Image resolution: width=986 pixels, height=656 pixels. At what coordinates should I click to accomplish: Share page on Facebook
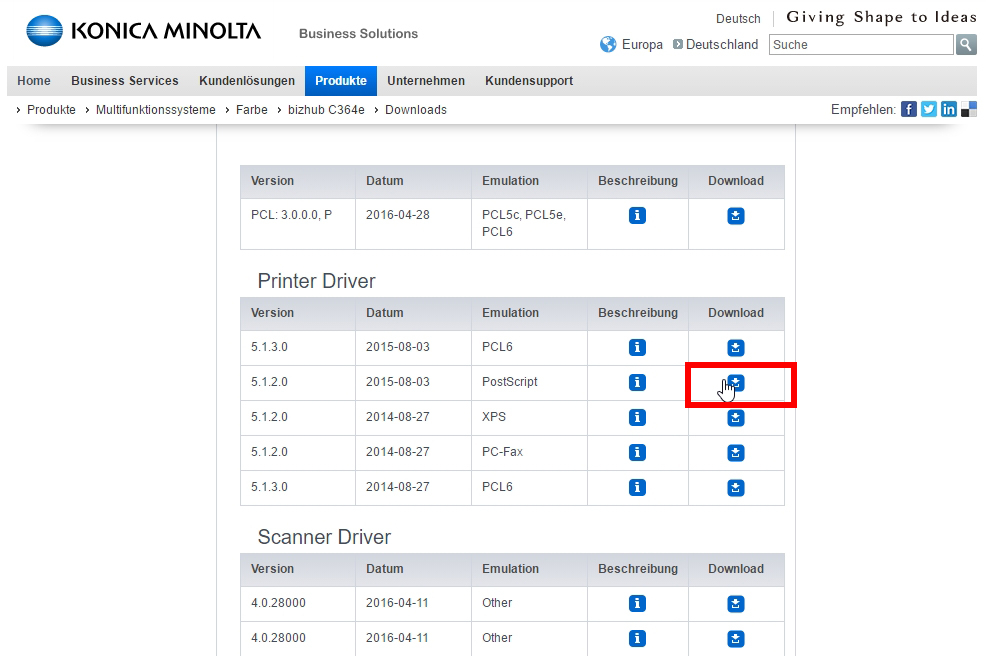(909, 109)
